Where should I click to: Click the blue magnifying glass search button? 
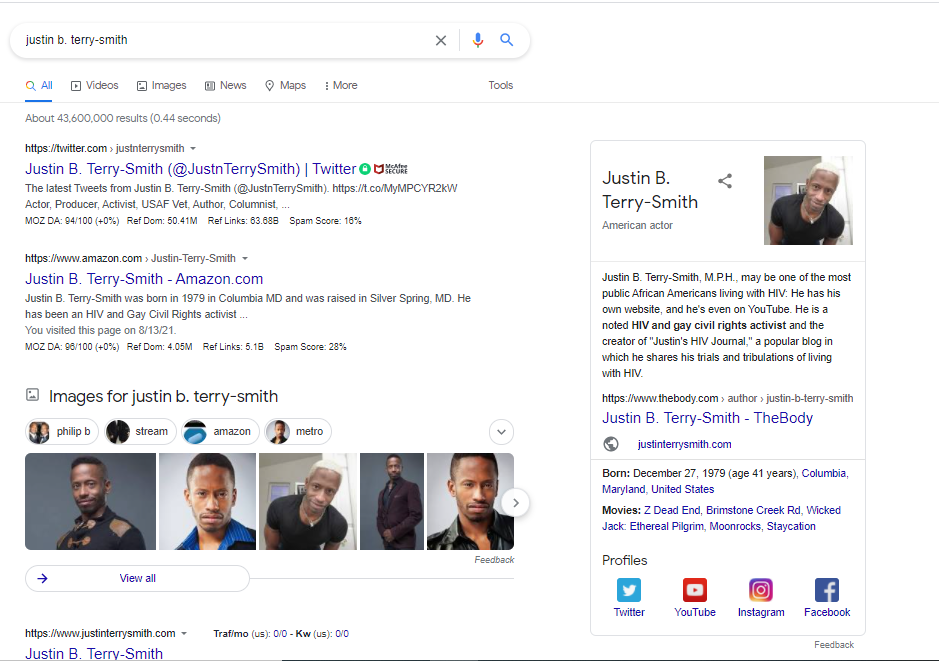507,40
